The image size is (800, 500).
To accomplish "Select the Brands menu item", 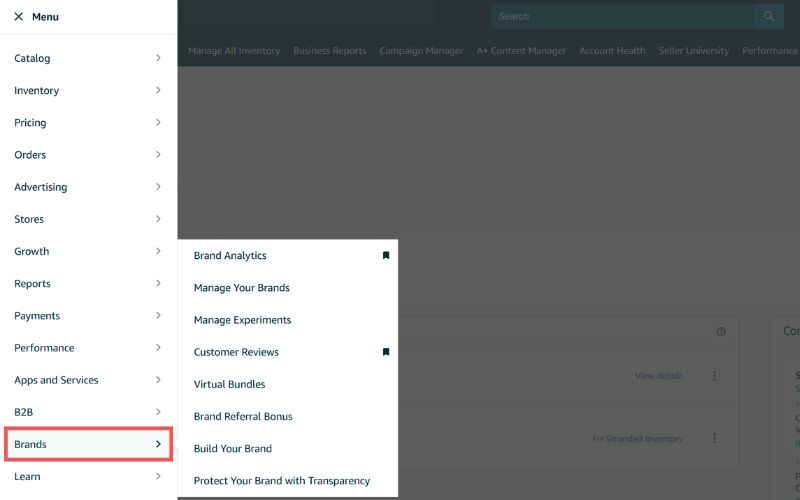I will click(88, 444).
